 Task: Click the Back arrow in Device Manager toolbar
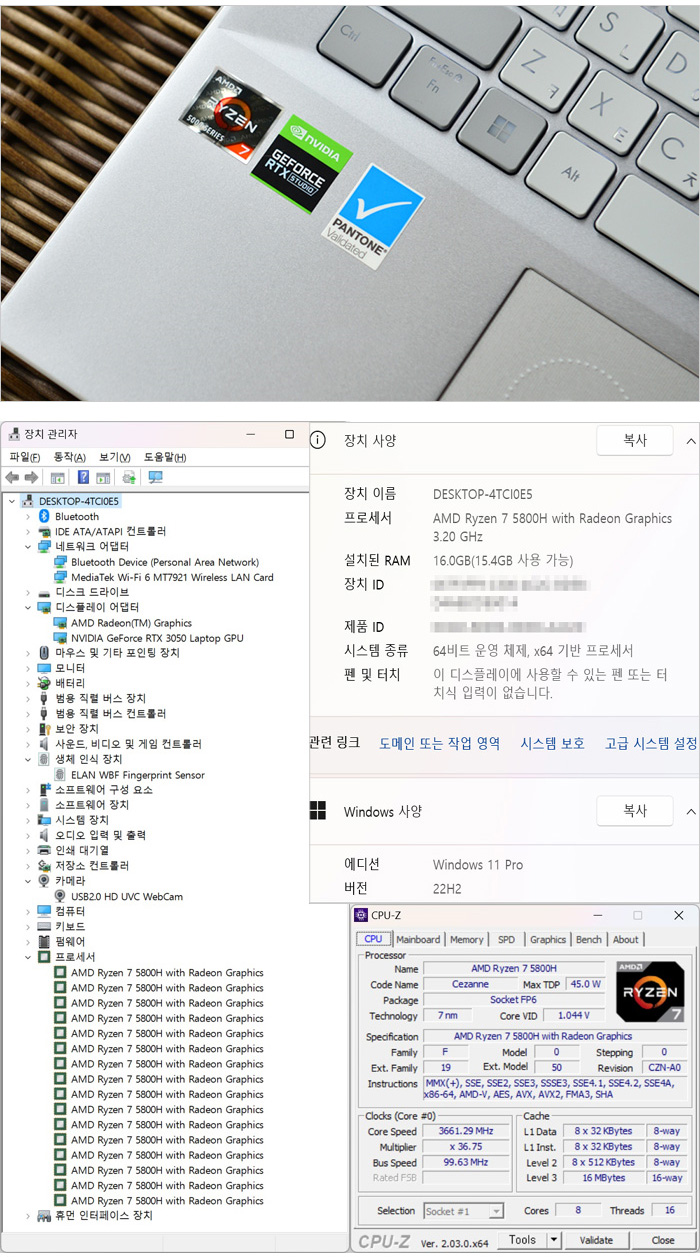(12, 477)
